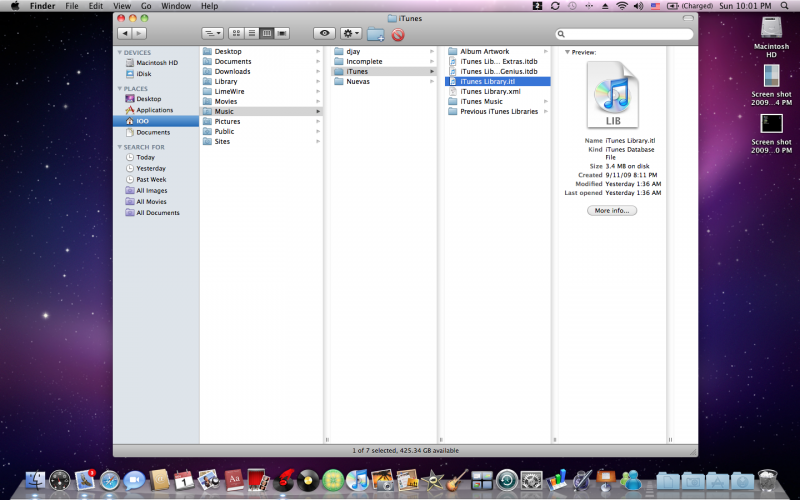This screenshot has width=800, height=500.
Task: Switch to column view in Finder toolbar
Action: coord(266,34)
